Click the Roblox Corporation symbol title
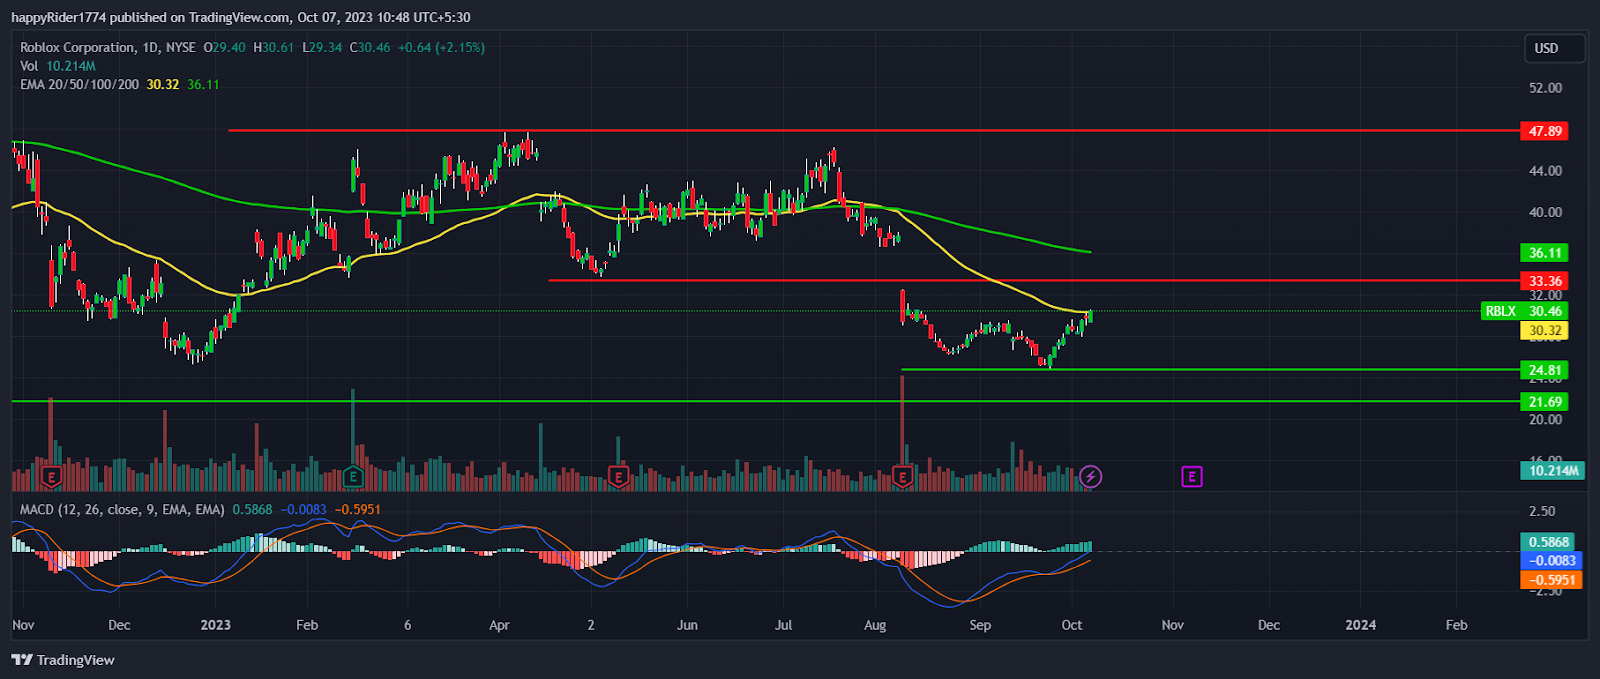The image size is (1600, 679). point(77,47)
